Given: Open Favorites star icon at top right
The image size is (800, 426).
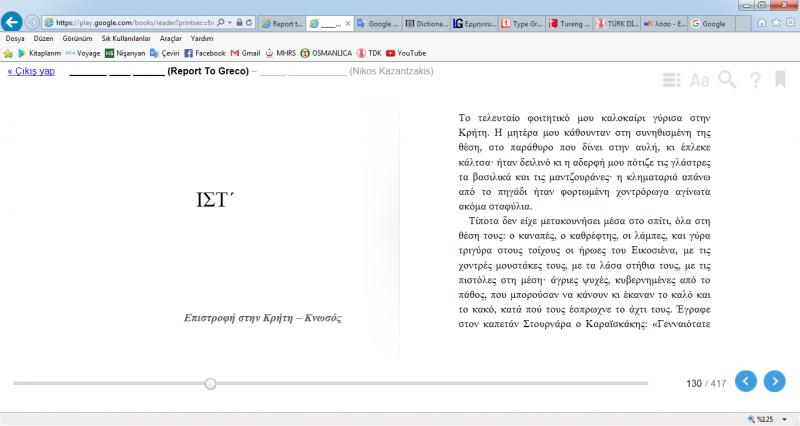Looking at the screenshot, I should click(776, 22).
